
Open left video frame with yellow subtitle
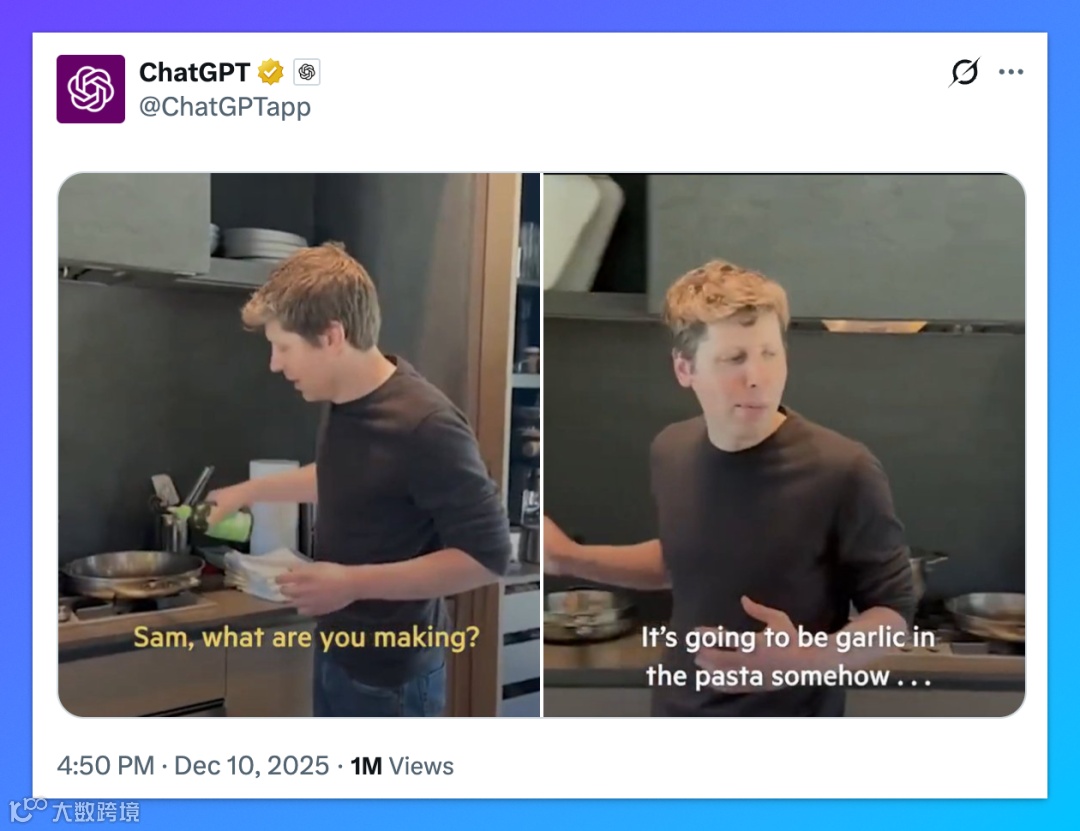click(x=299, y=445)
